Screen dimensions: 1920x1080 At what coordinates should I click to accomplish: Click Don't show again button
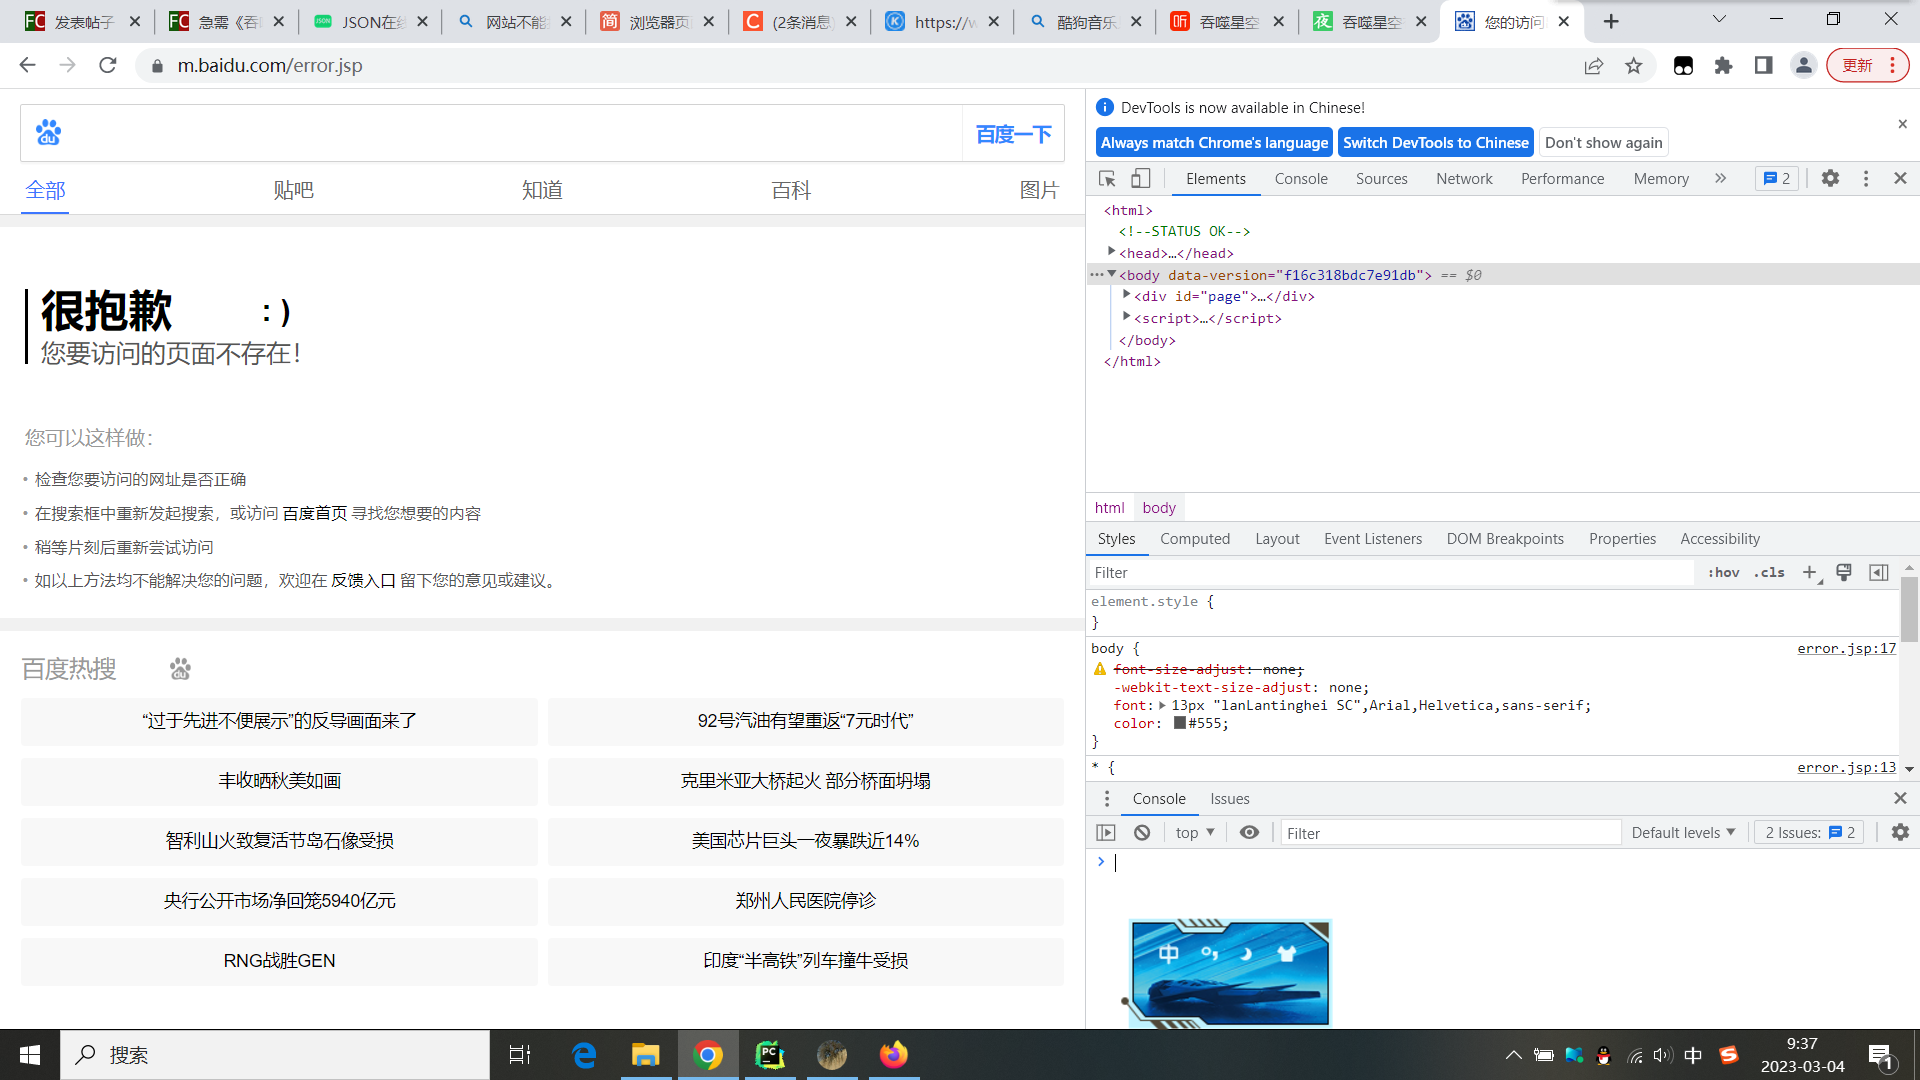(x=1604, y=142)
